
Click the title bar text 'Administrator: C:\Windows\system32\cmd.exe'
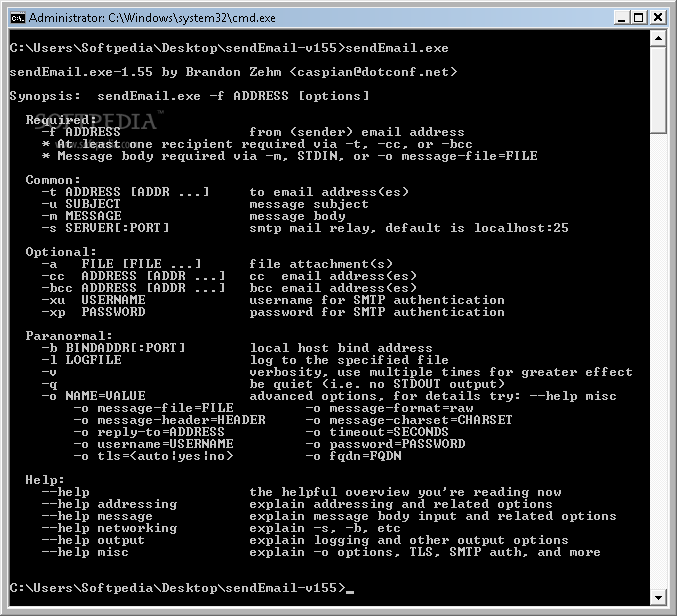pyautogui.click(x=152, y=18)
